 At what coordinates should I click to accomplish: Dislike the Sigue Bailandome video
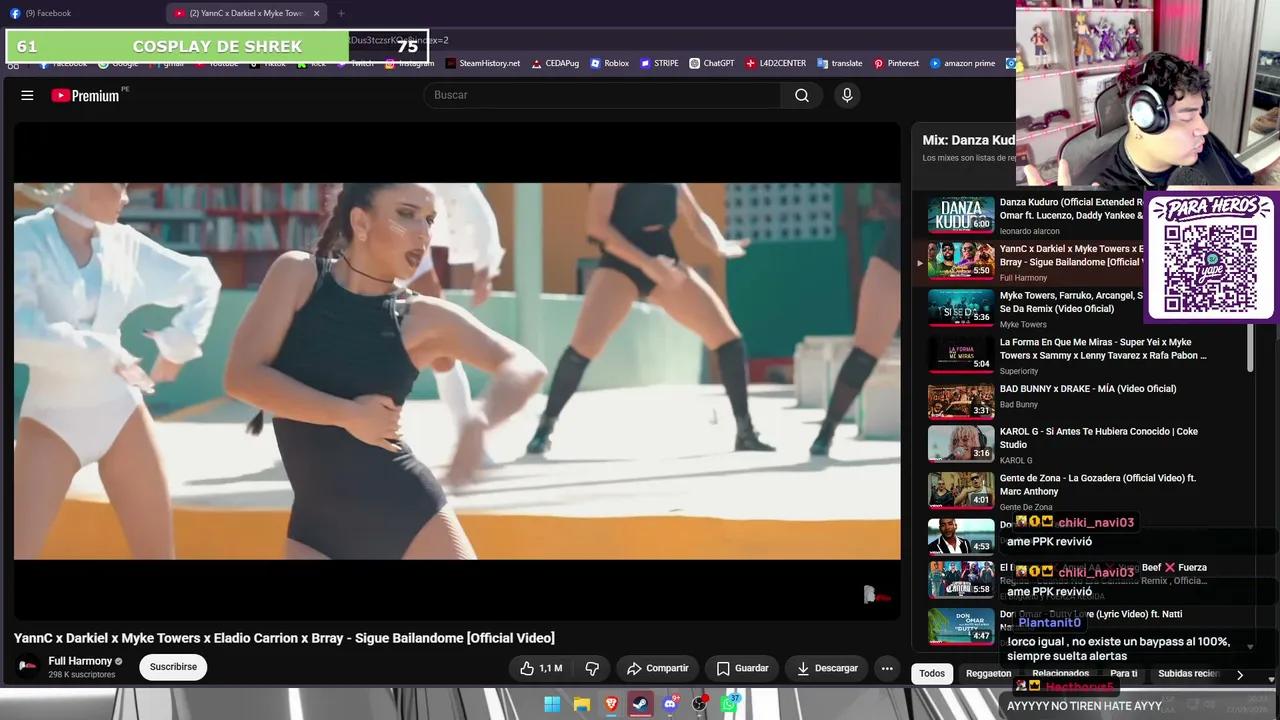tap(592, 668)
